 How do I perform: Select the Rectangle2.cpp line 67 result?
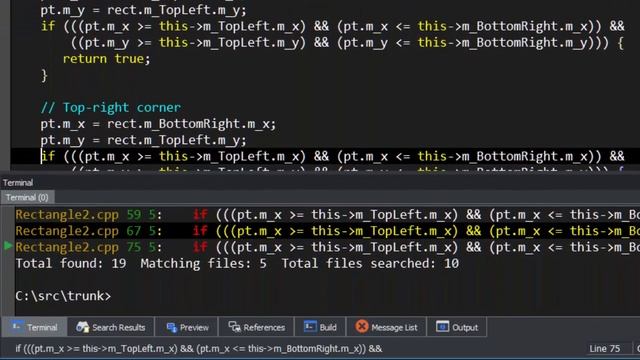327,231
